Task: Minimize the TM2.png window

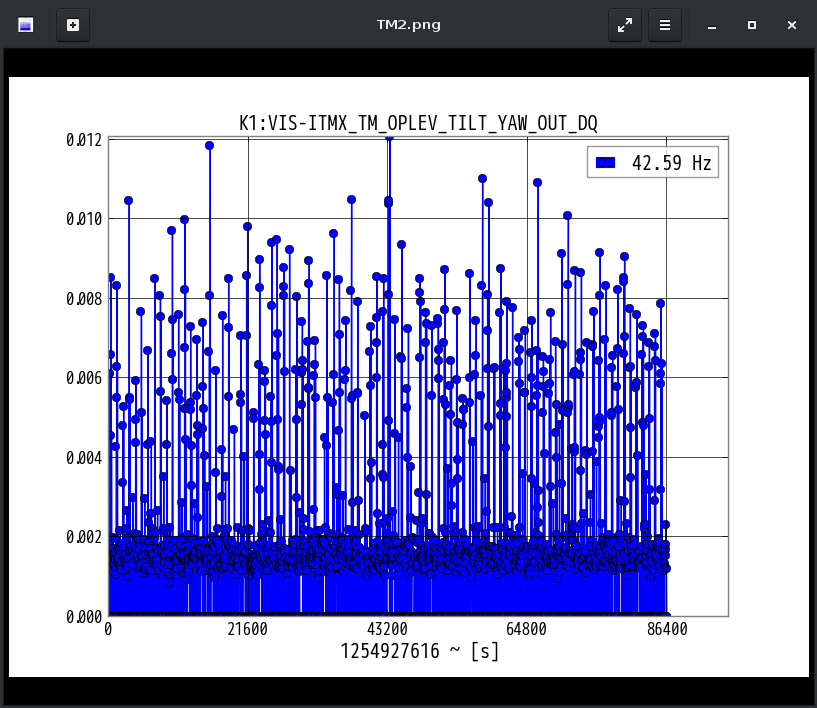Action: [712, 25]
